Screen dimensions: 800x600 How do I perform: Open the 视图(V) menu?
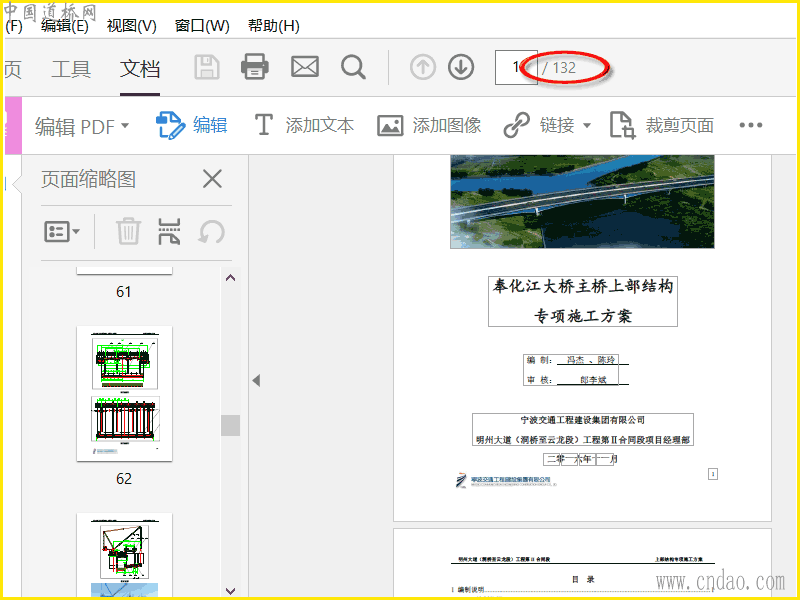click(x=132, y=26)
